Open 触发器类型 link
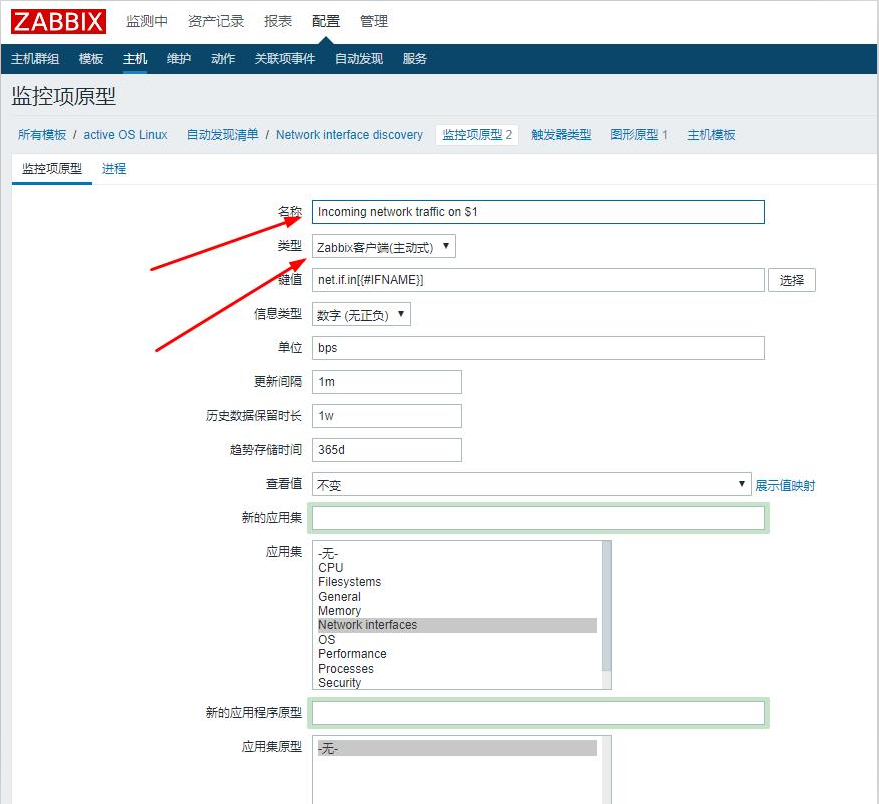Screen dimensions: 879x804 pos(561,135)
